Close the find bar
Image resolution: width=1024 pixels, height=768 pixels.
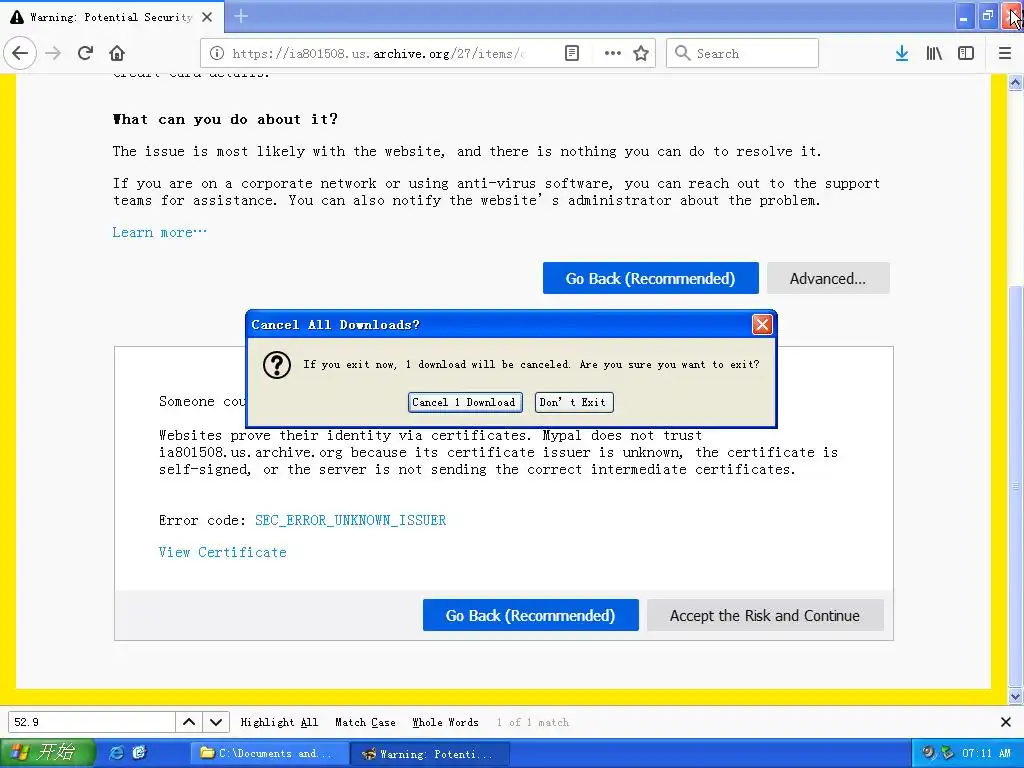(1006, 722)
